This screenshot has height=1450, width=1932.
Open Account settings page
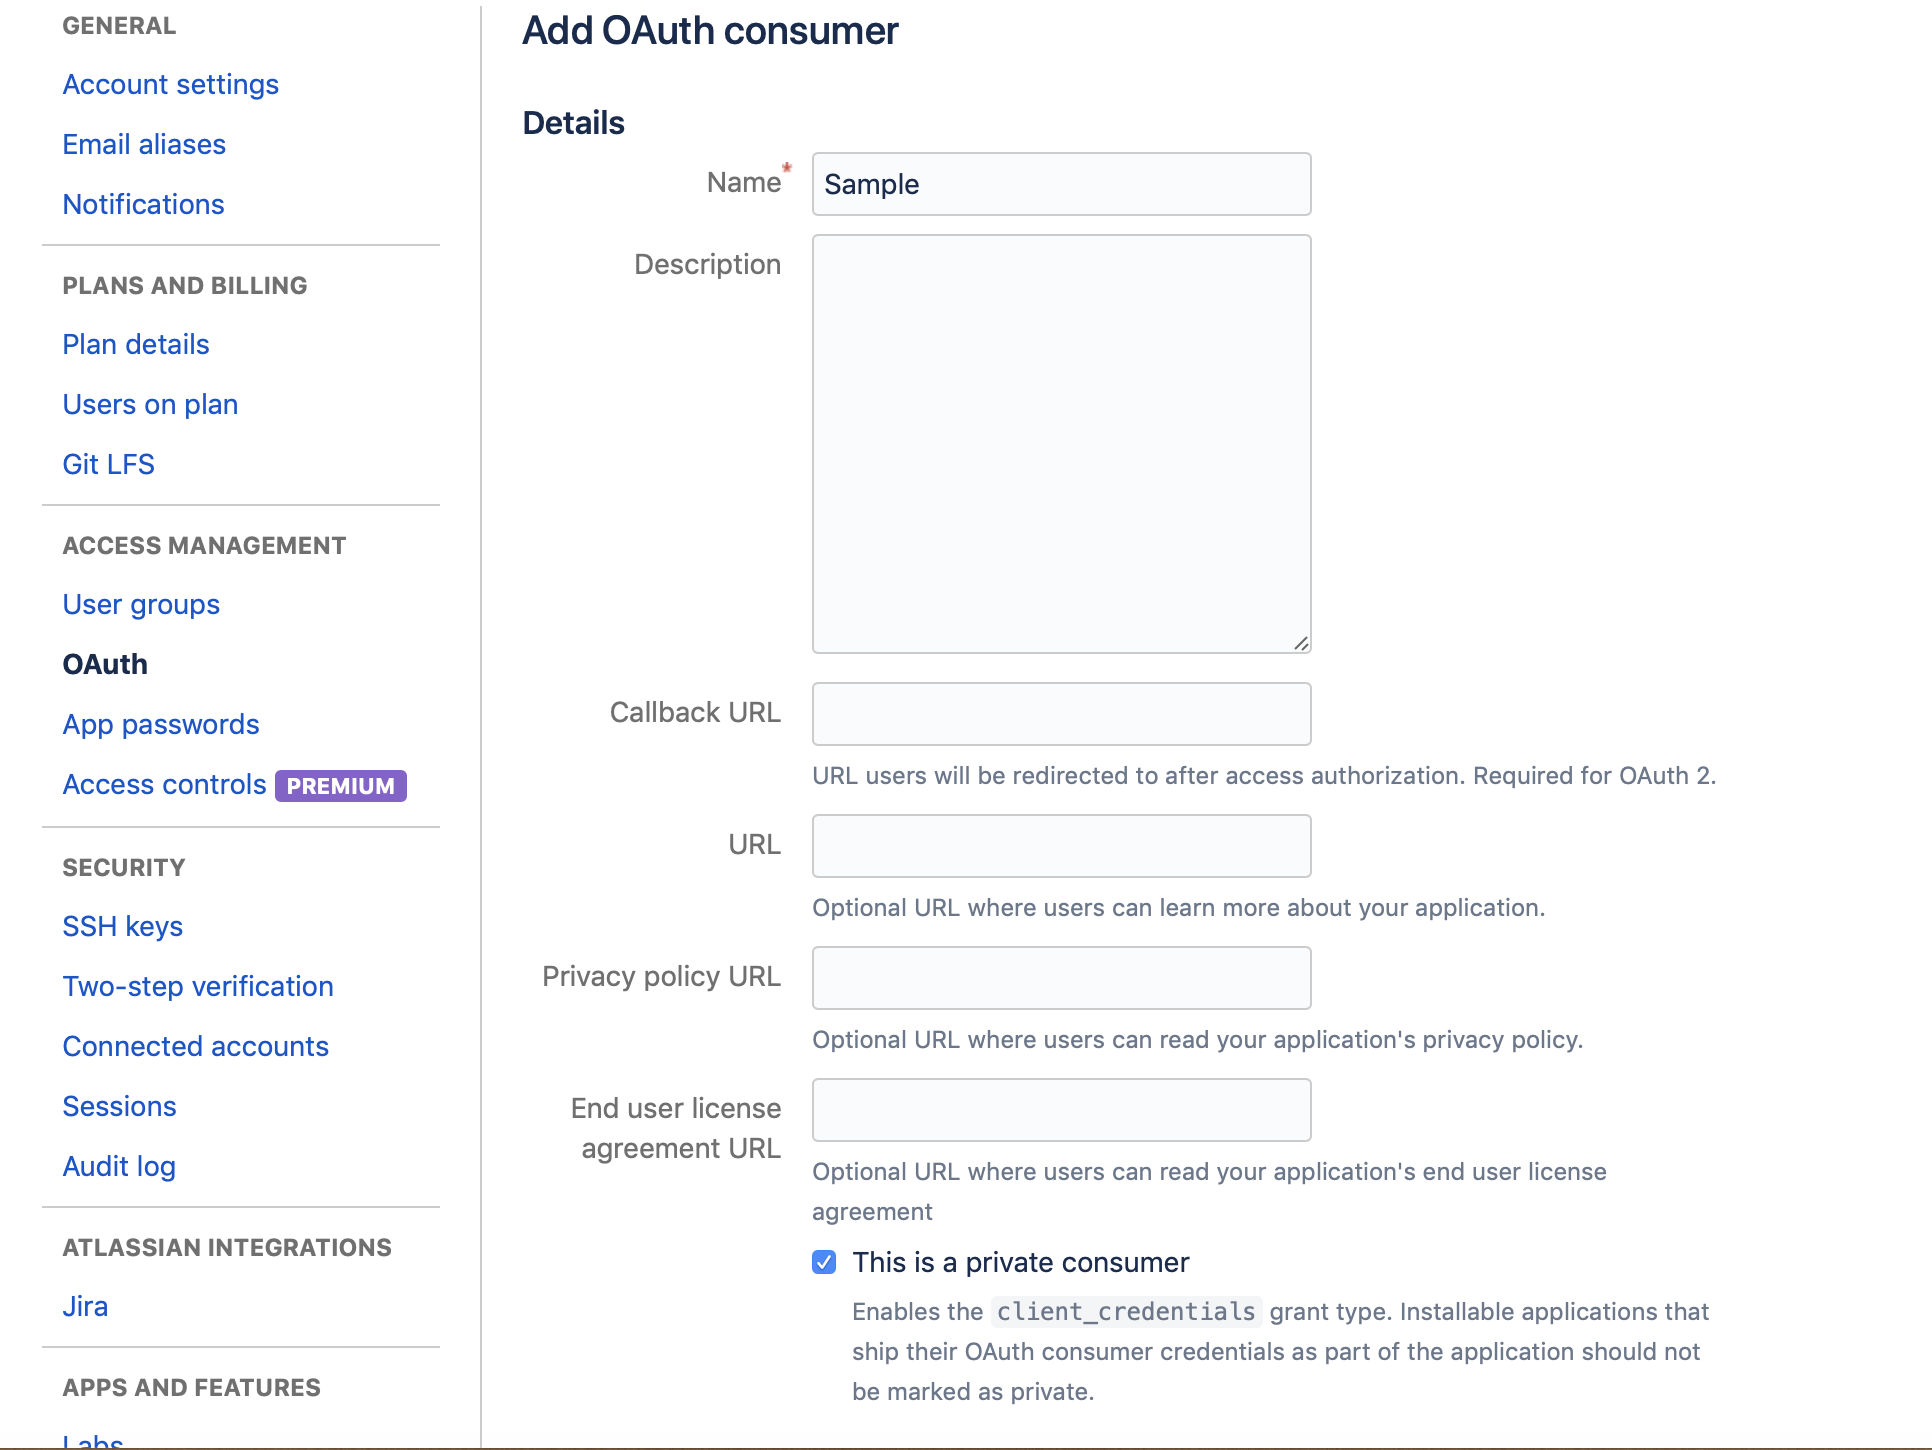point(172,84)
